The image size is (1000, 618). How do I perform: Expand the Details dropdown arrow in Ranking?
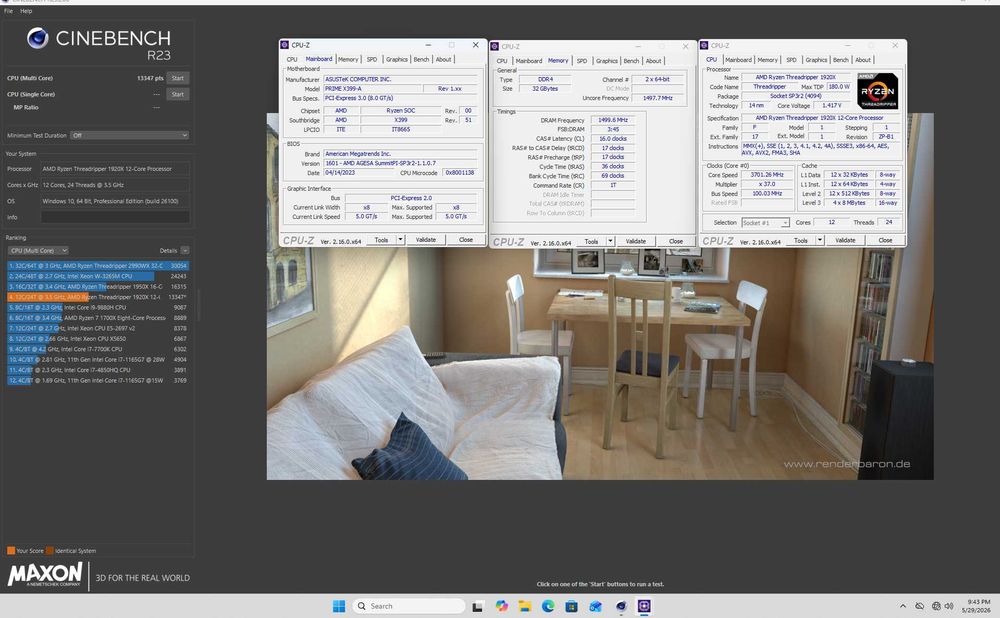click(185, 251)
